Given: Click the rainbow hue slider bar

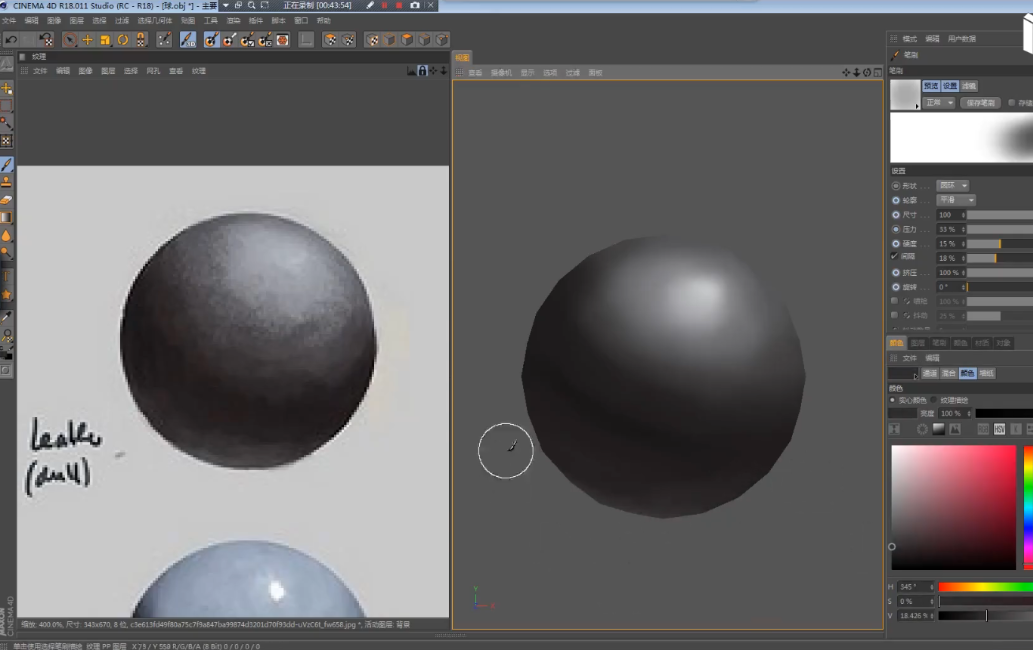Looking at the screenshot, I should pos(985,587).
